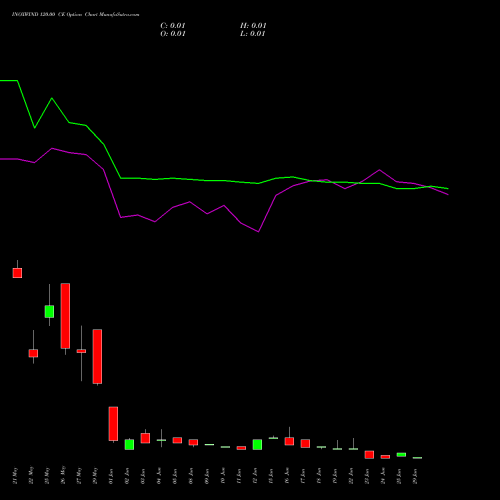Select the open value O: 0.01
The height and width of the screenshot is (500, 500).
(x=173, y=34)
